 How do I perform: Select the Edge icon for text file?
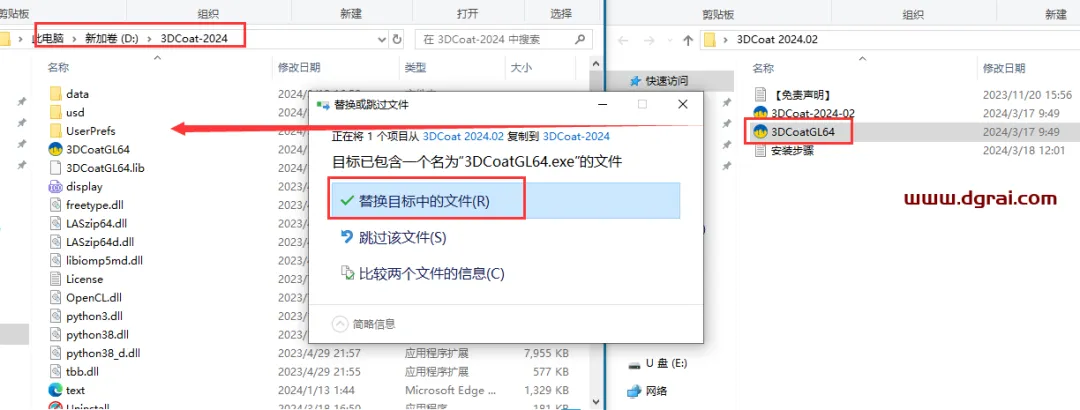coord(56,390)
